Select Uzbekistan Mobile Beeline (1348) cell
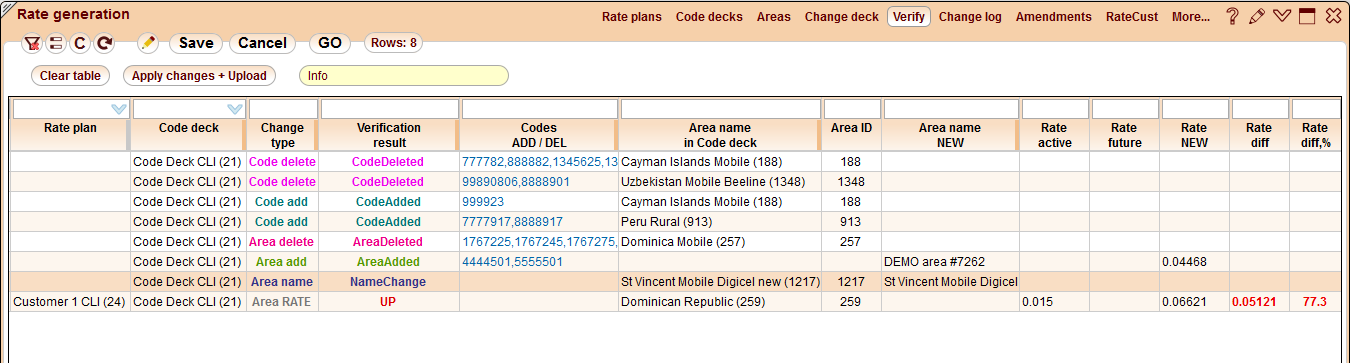The height and width of the screenshot is (363, 1350). pos(720,181)
